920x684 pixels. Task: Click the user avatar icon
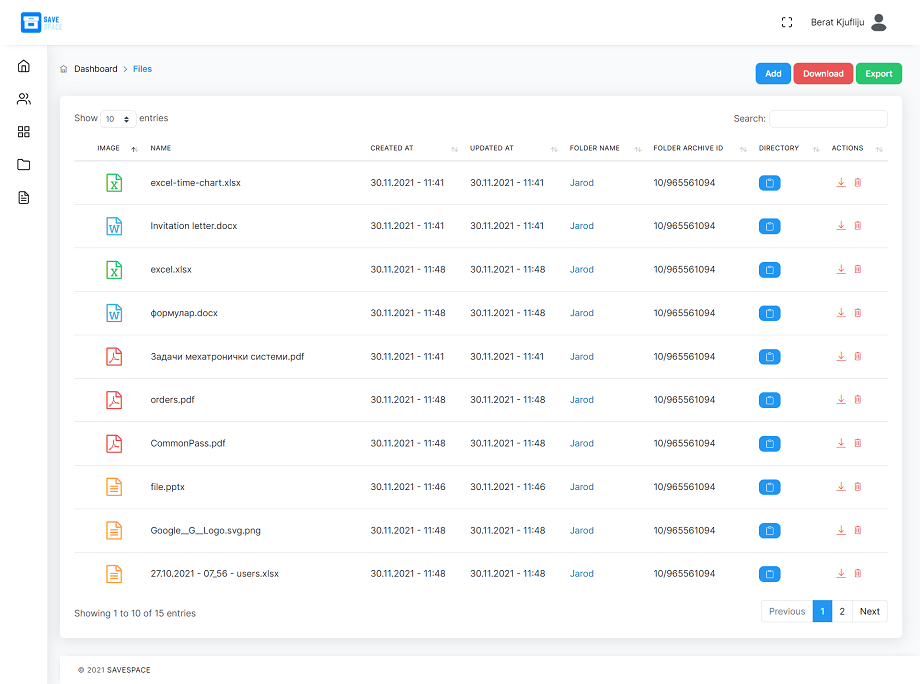pos(879,22)
